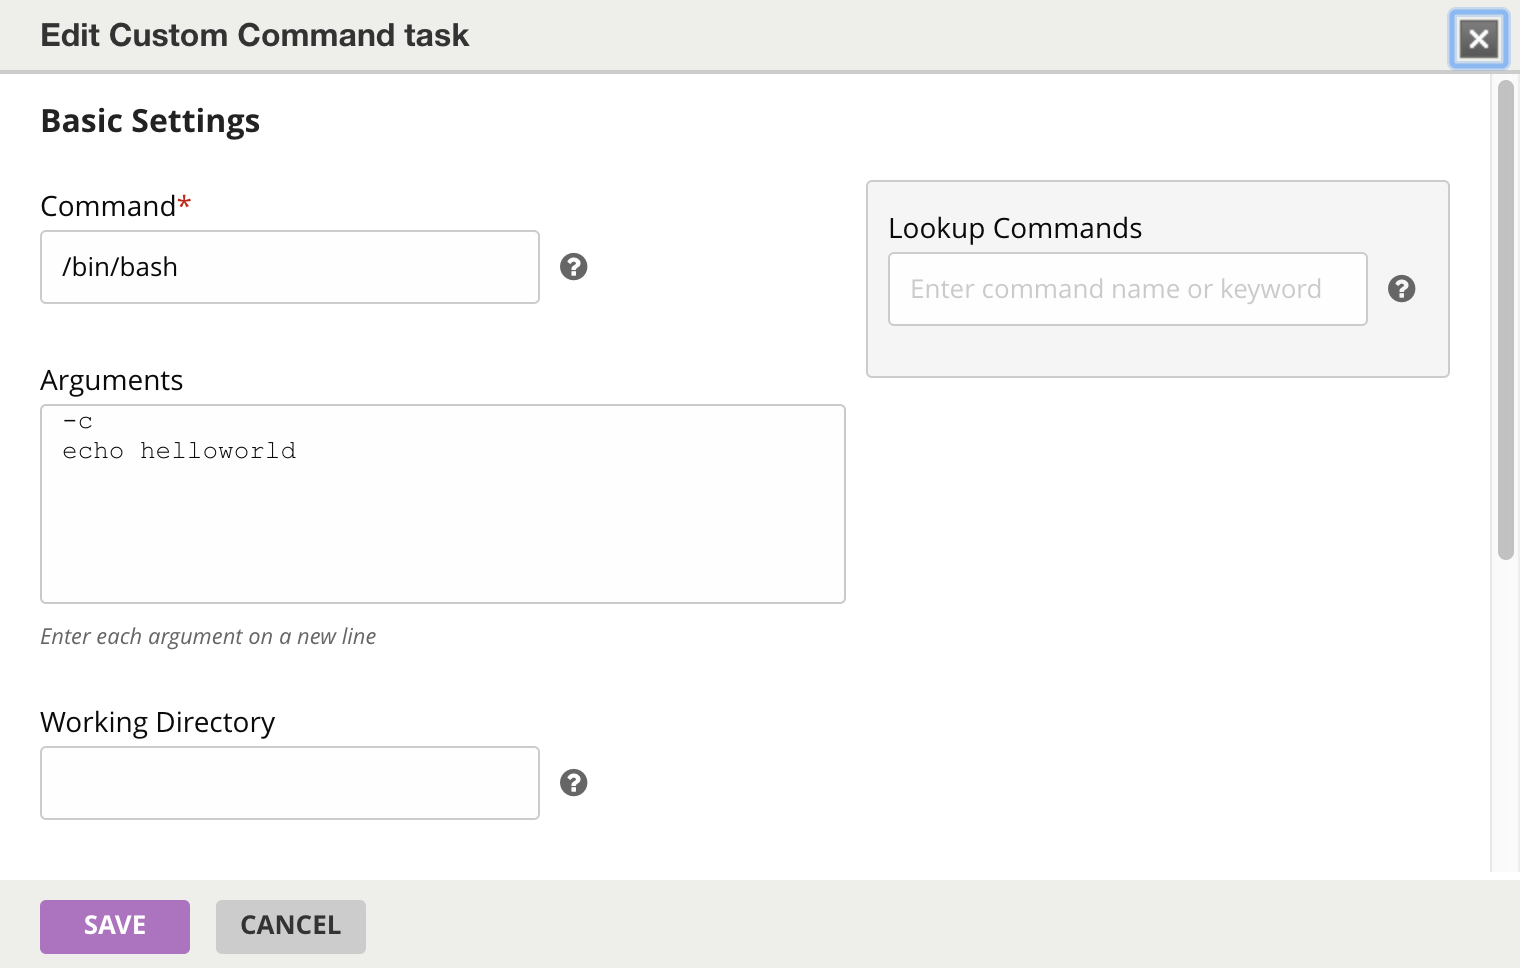Viewport: 1520px width, 968px height.
Task: Click the "Lookup Commands" heading
Action: tap(1015, 228)
